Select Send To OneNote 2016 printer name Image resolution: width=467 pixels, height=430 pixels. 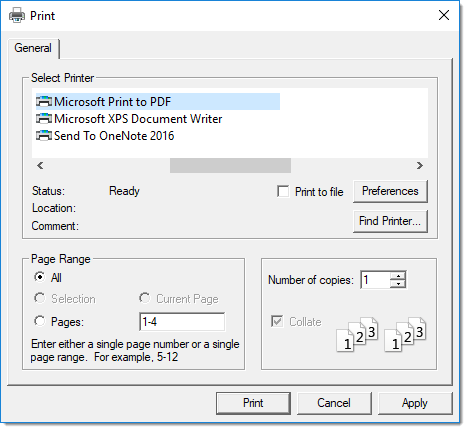click(x=114, y=136)
